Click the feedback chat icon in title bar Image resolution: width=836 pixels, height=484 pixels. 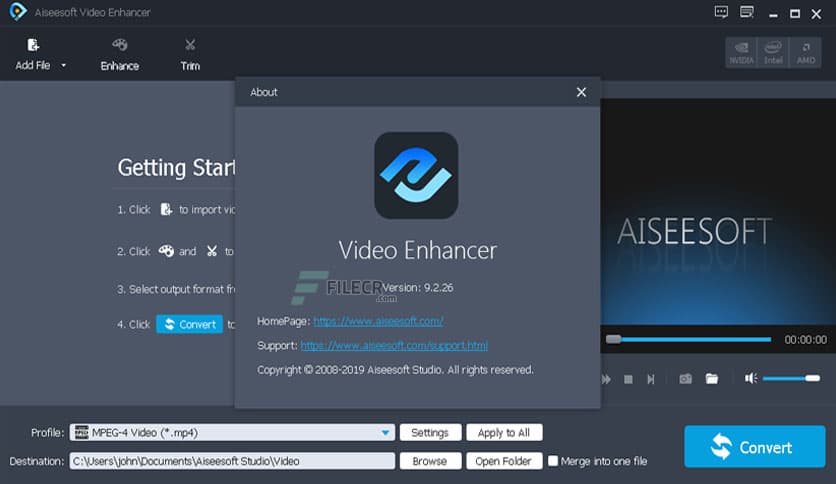pos(721,12)
